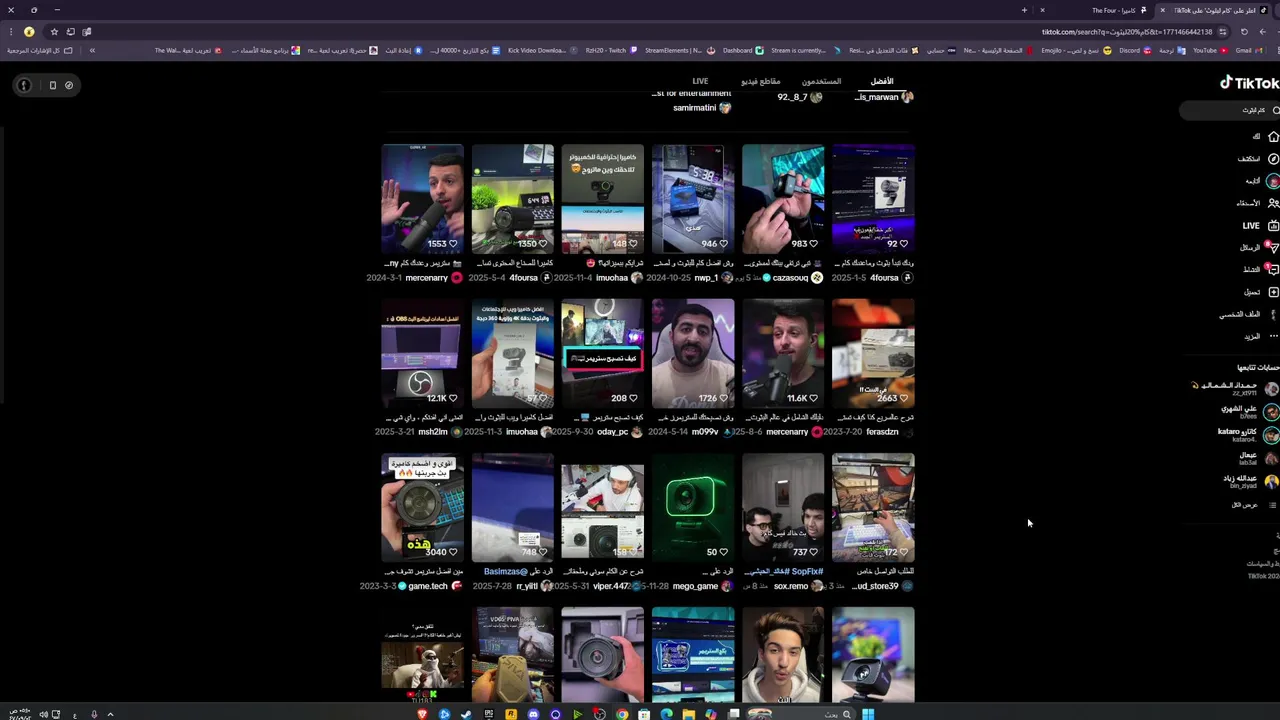This screenshot has width=1280, height=720.
Task: Select the Users results tab
Action: coord(821,81)
